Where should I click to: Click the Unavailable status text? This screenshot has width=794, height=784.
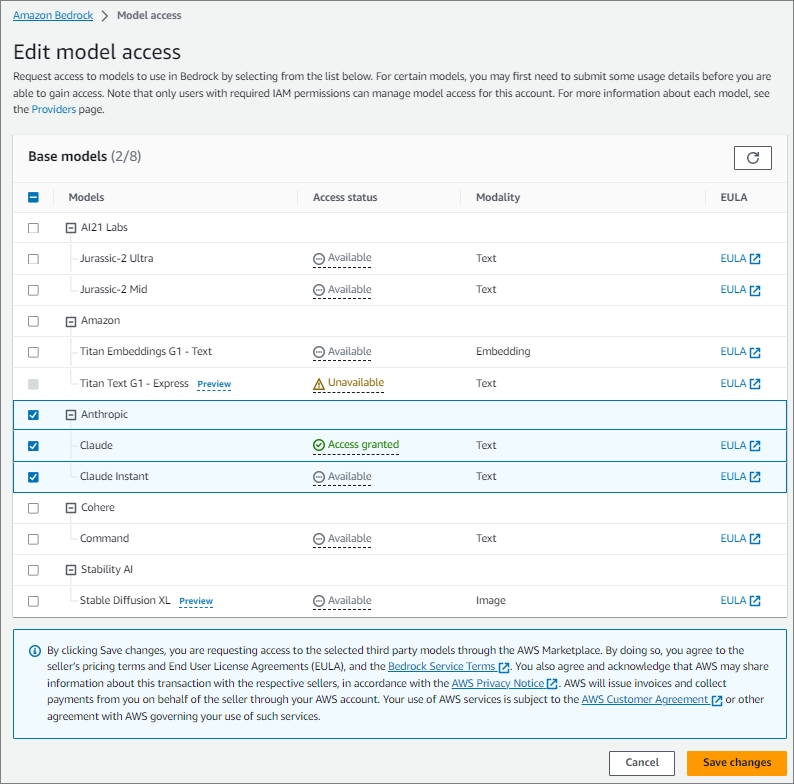(356, 382)
